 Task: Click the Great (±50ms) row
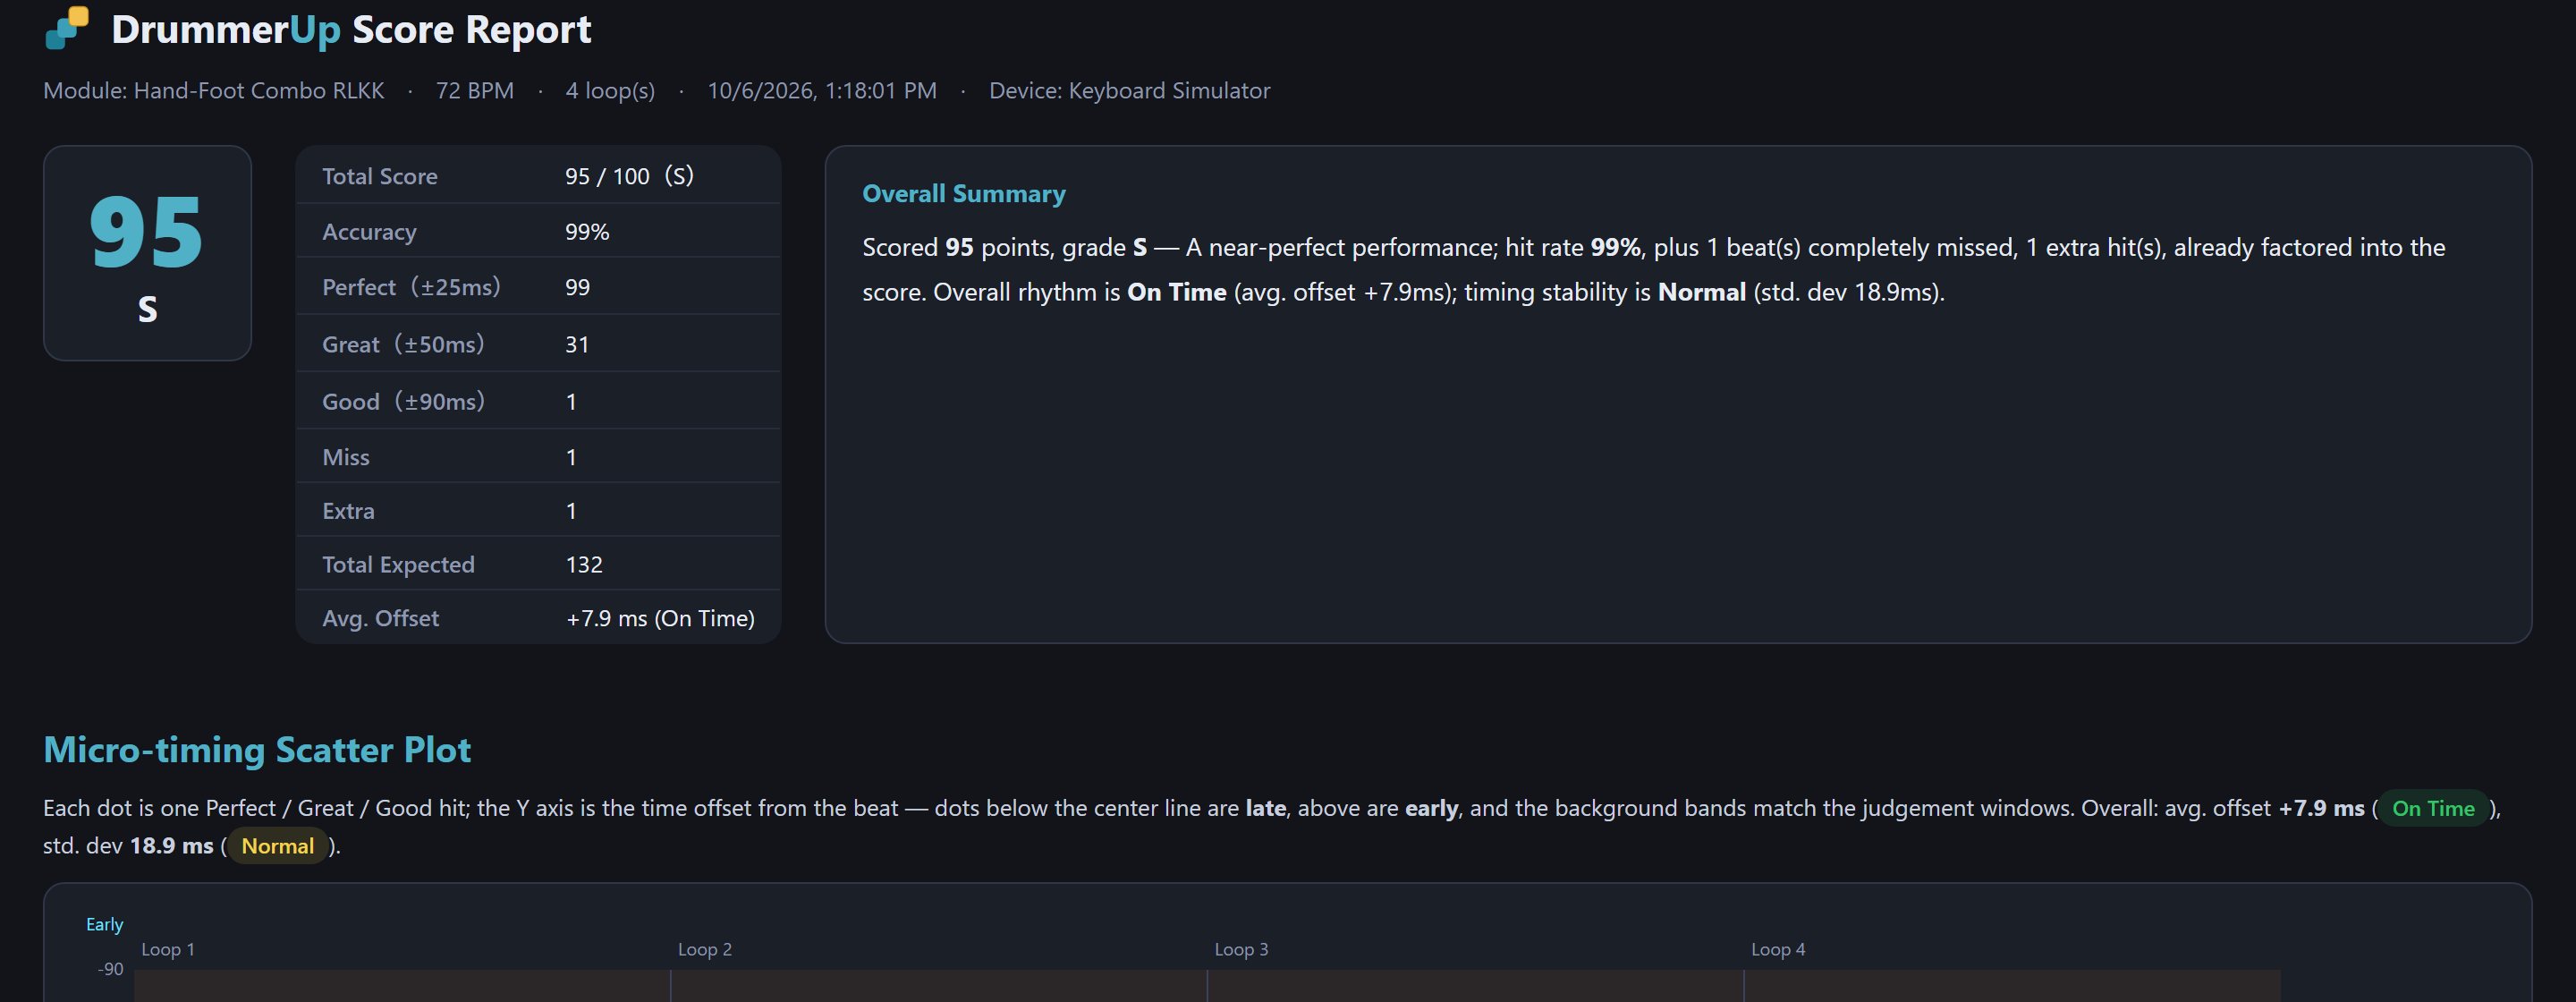pyautogui.click(x=538, y=344)
